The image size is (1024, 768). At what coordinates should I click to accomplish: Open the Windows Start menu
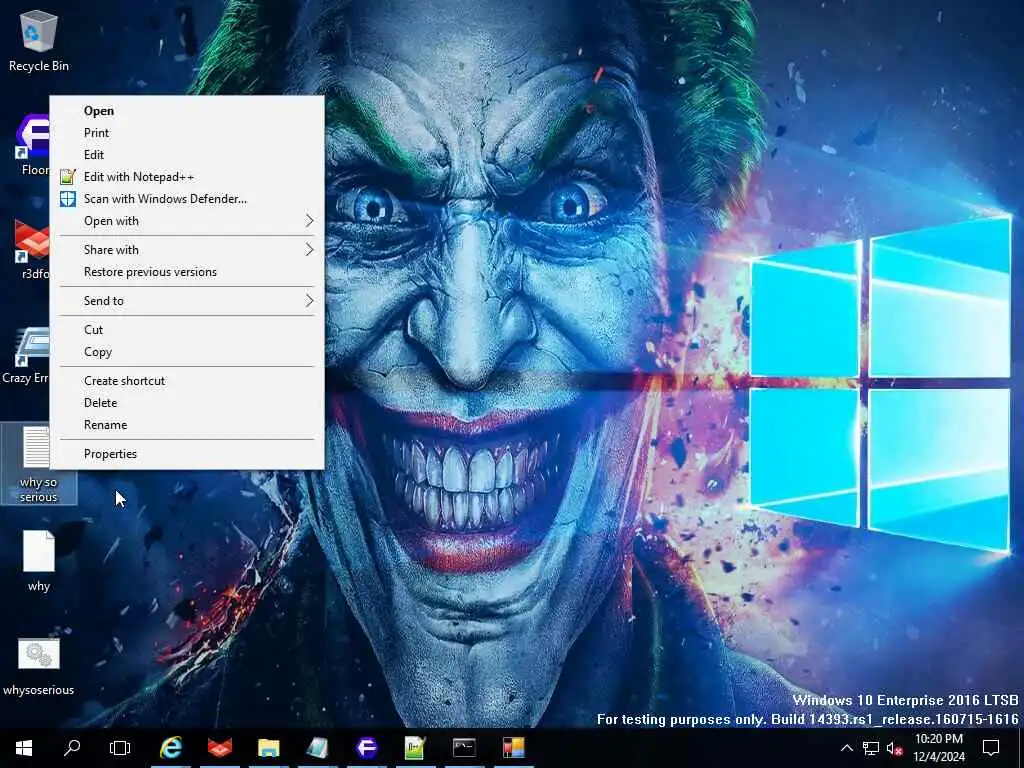pos(24,748)
